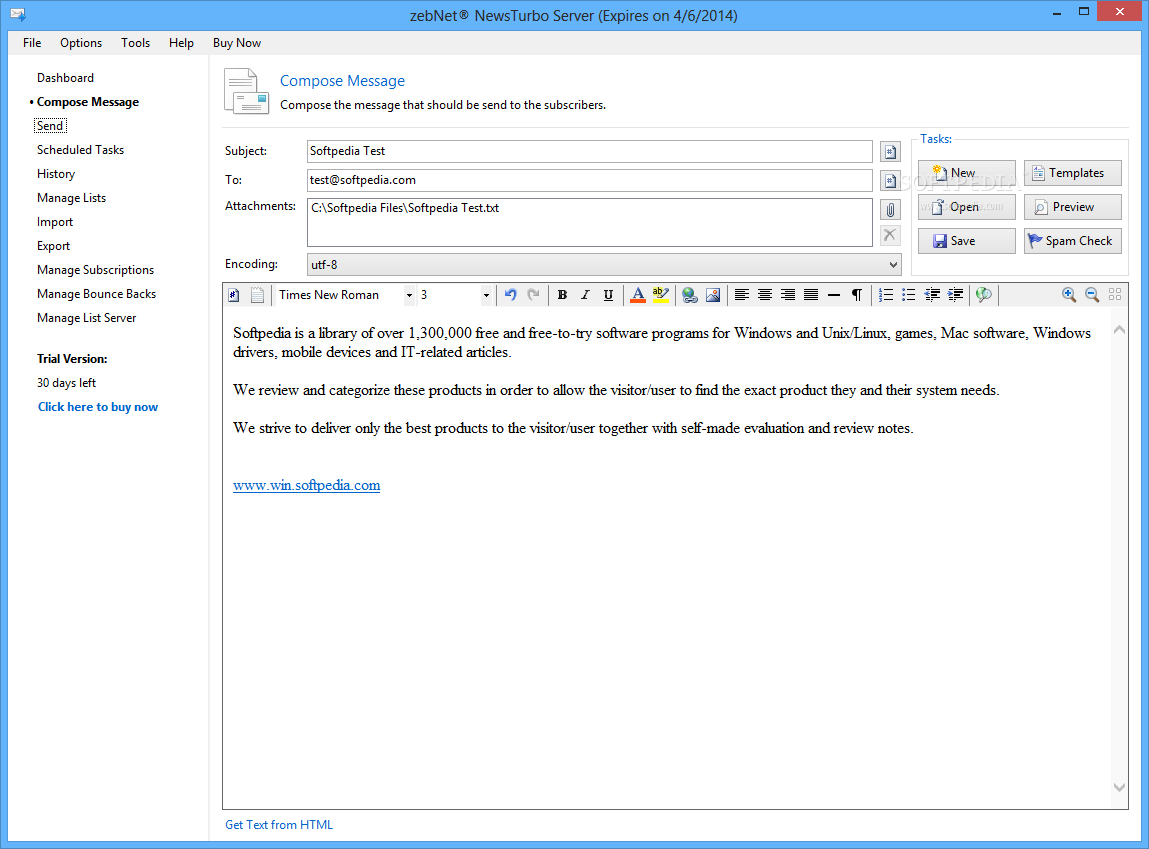Click the spell check icon in the toolbar
The width and height of the screenshot is (1149, 849).
click(984, 295)
